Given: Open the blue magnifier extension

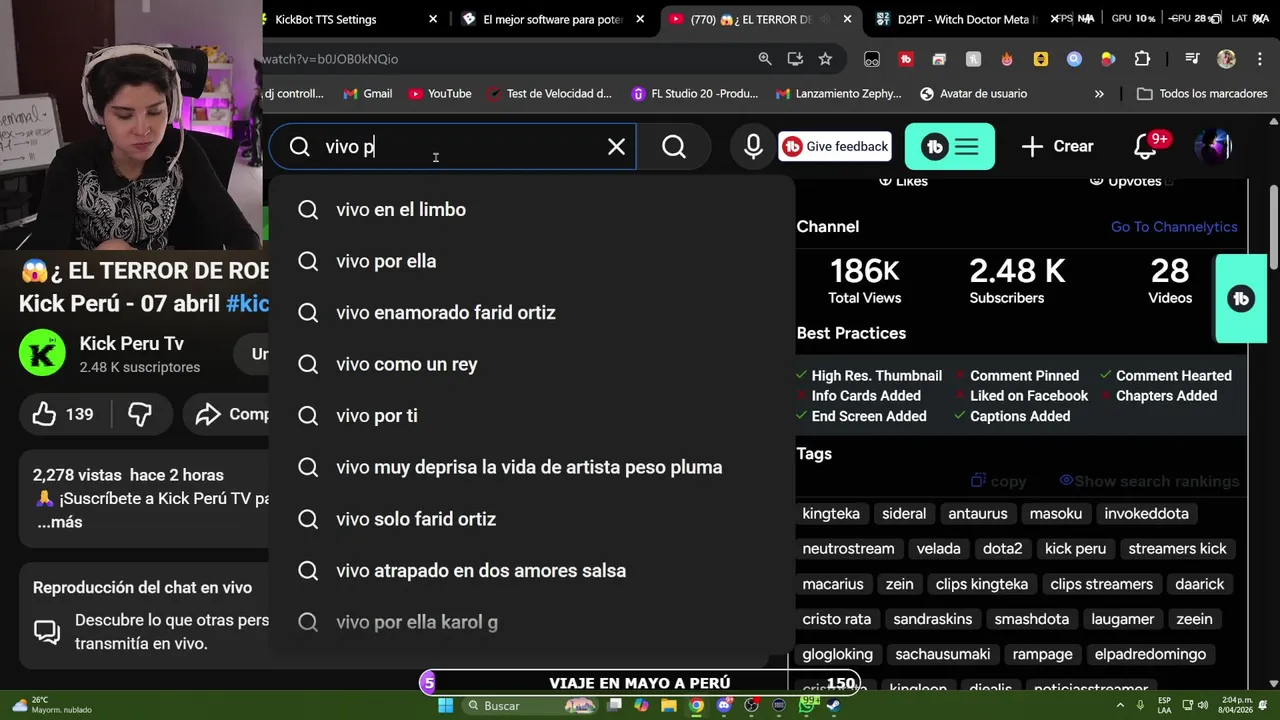Looking at the screenshot, I should 1074,59.
